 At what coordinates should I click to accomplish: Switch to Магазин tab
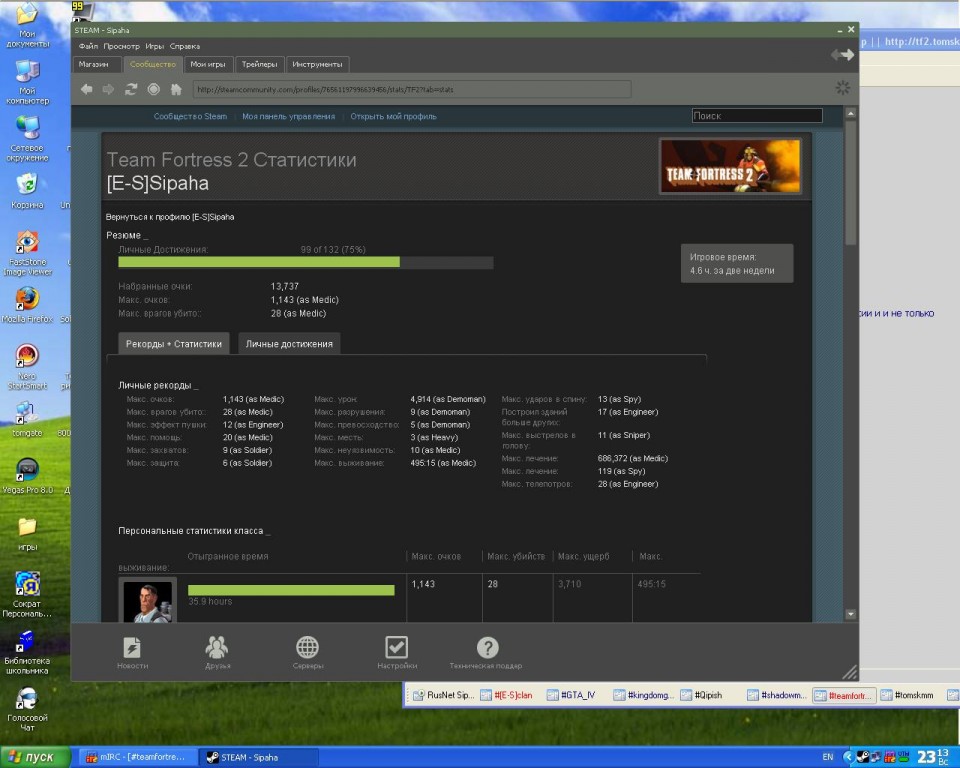coord(97,64)
